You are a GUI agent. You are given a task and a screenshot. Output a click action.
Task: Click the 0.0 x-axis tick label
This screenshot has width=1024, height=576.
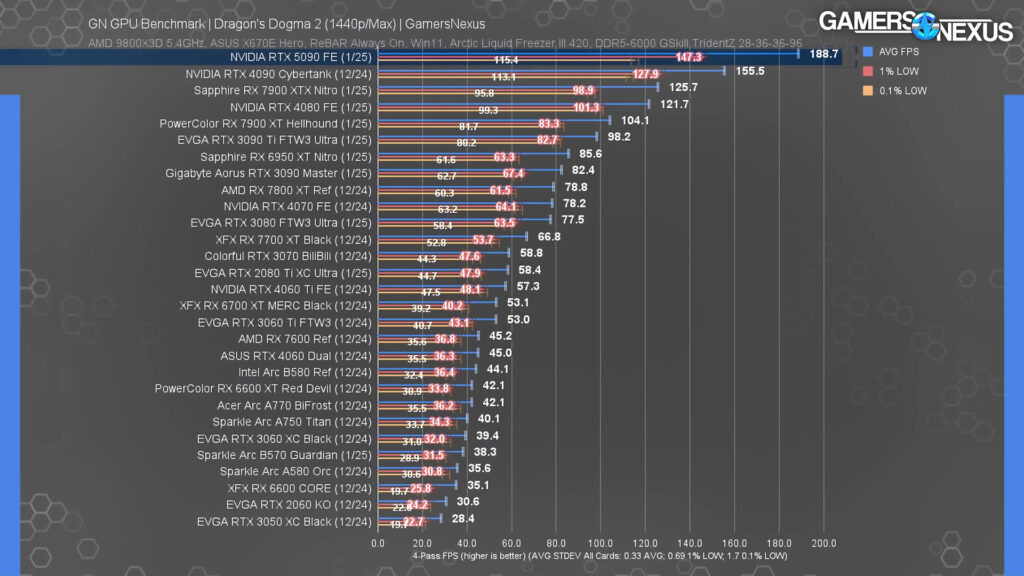pos(378,543)
